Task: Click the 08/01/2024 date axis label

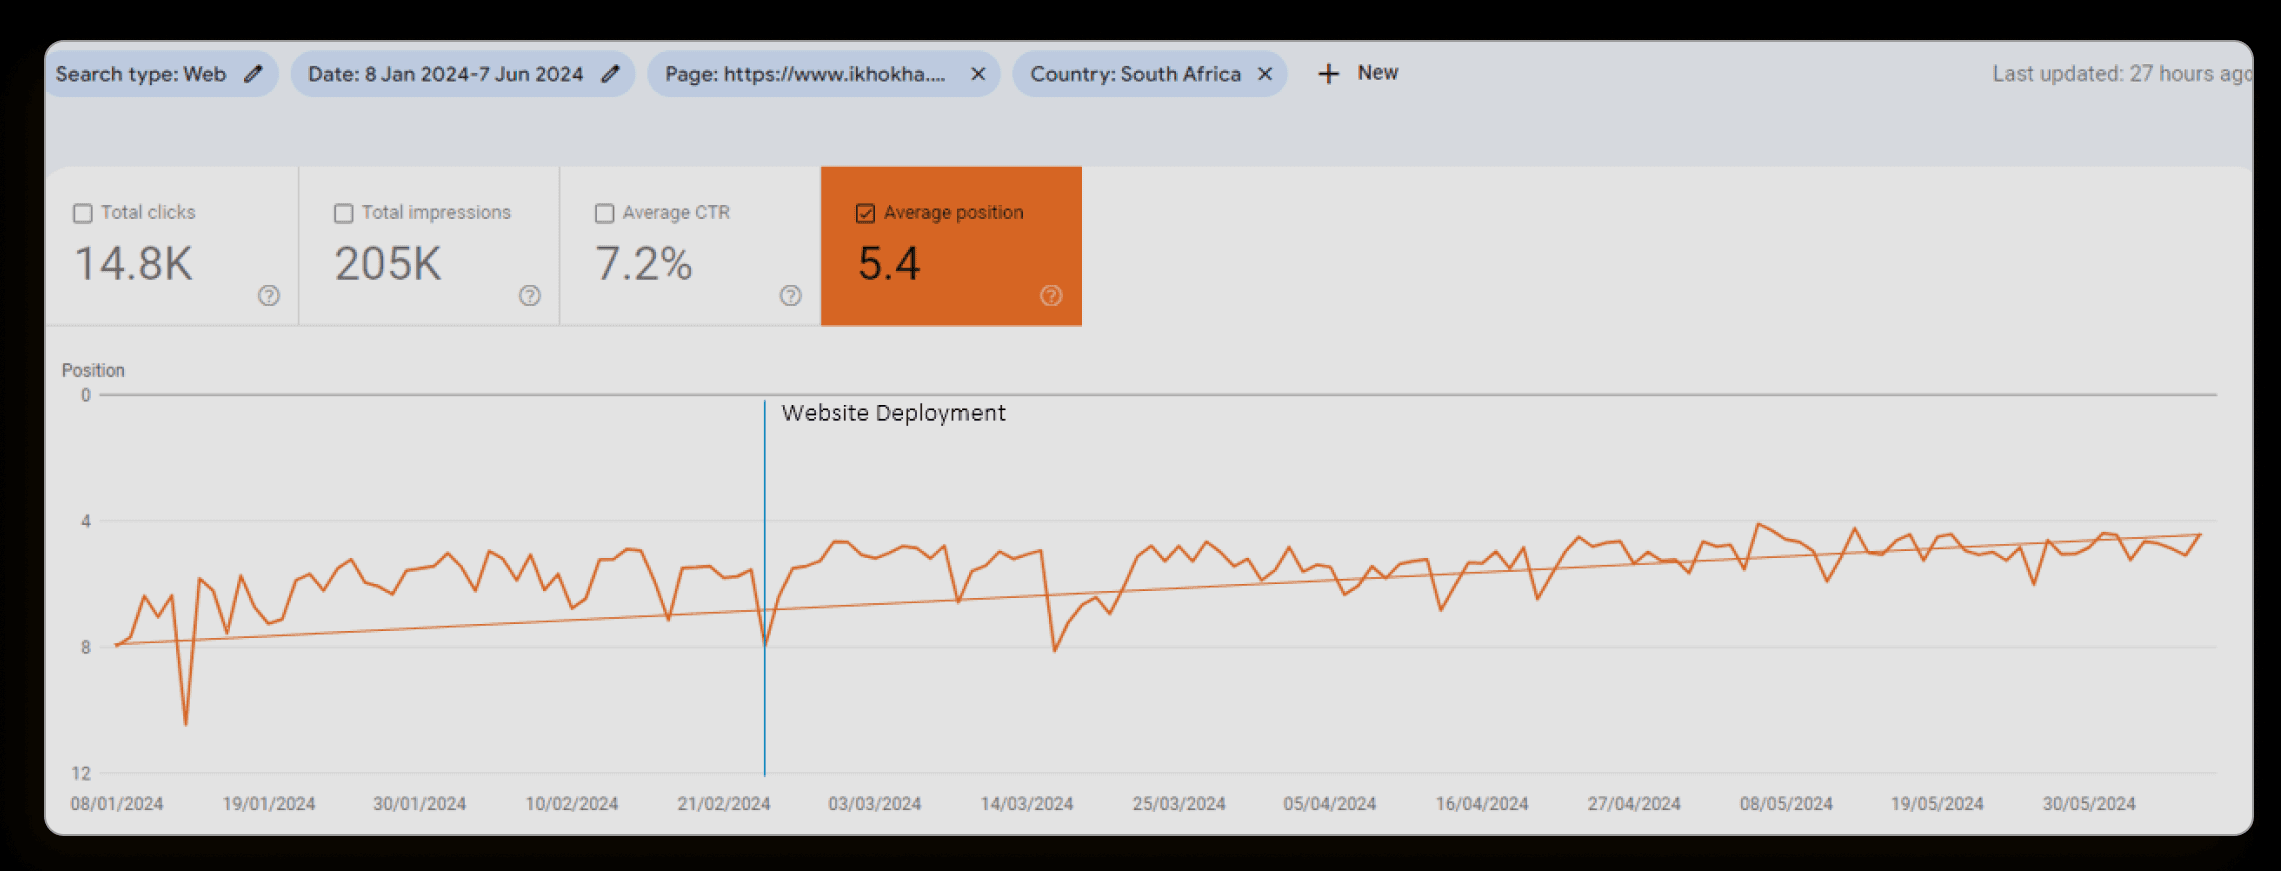Action: (x=117, y=804)
